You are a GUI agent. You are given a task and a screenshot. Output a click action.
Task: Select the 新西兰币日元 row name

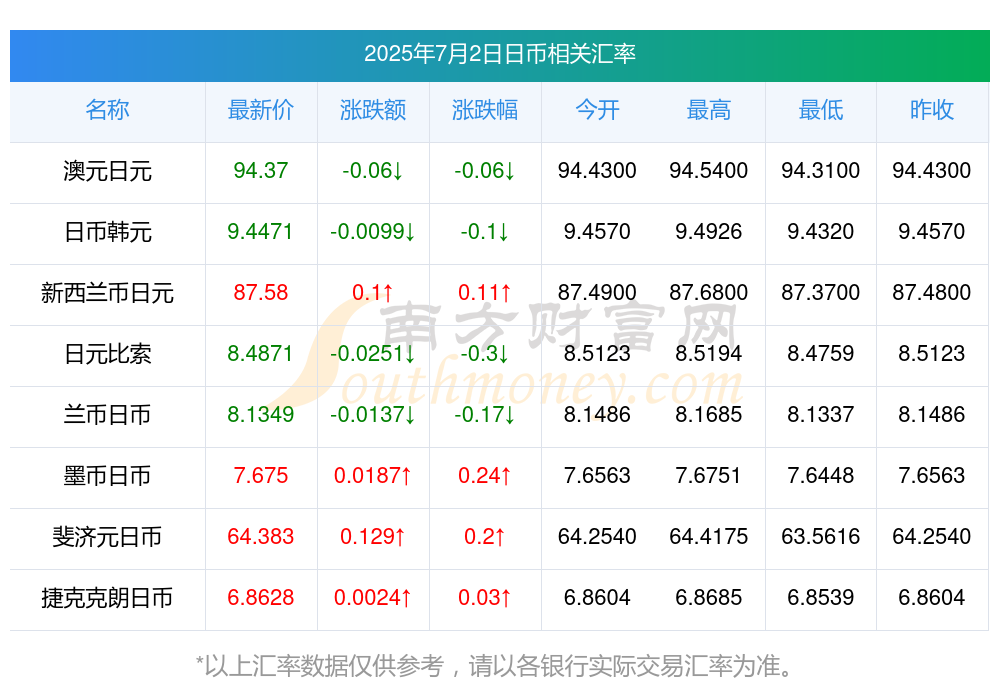click(x=107, y=293)
